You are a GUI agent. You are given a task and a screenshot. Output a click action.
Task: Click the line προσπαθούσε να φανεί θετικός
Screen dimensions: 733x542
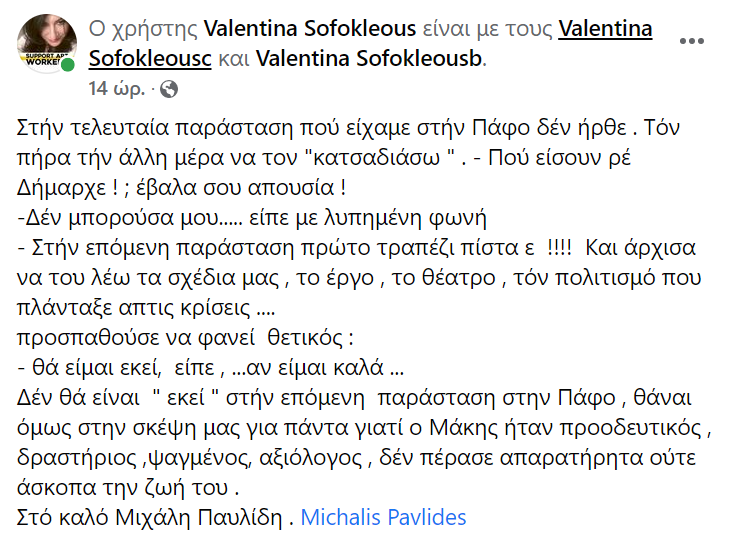point(185,338)
